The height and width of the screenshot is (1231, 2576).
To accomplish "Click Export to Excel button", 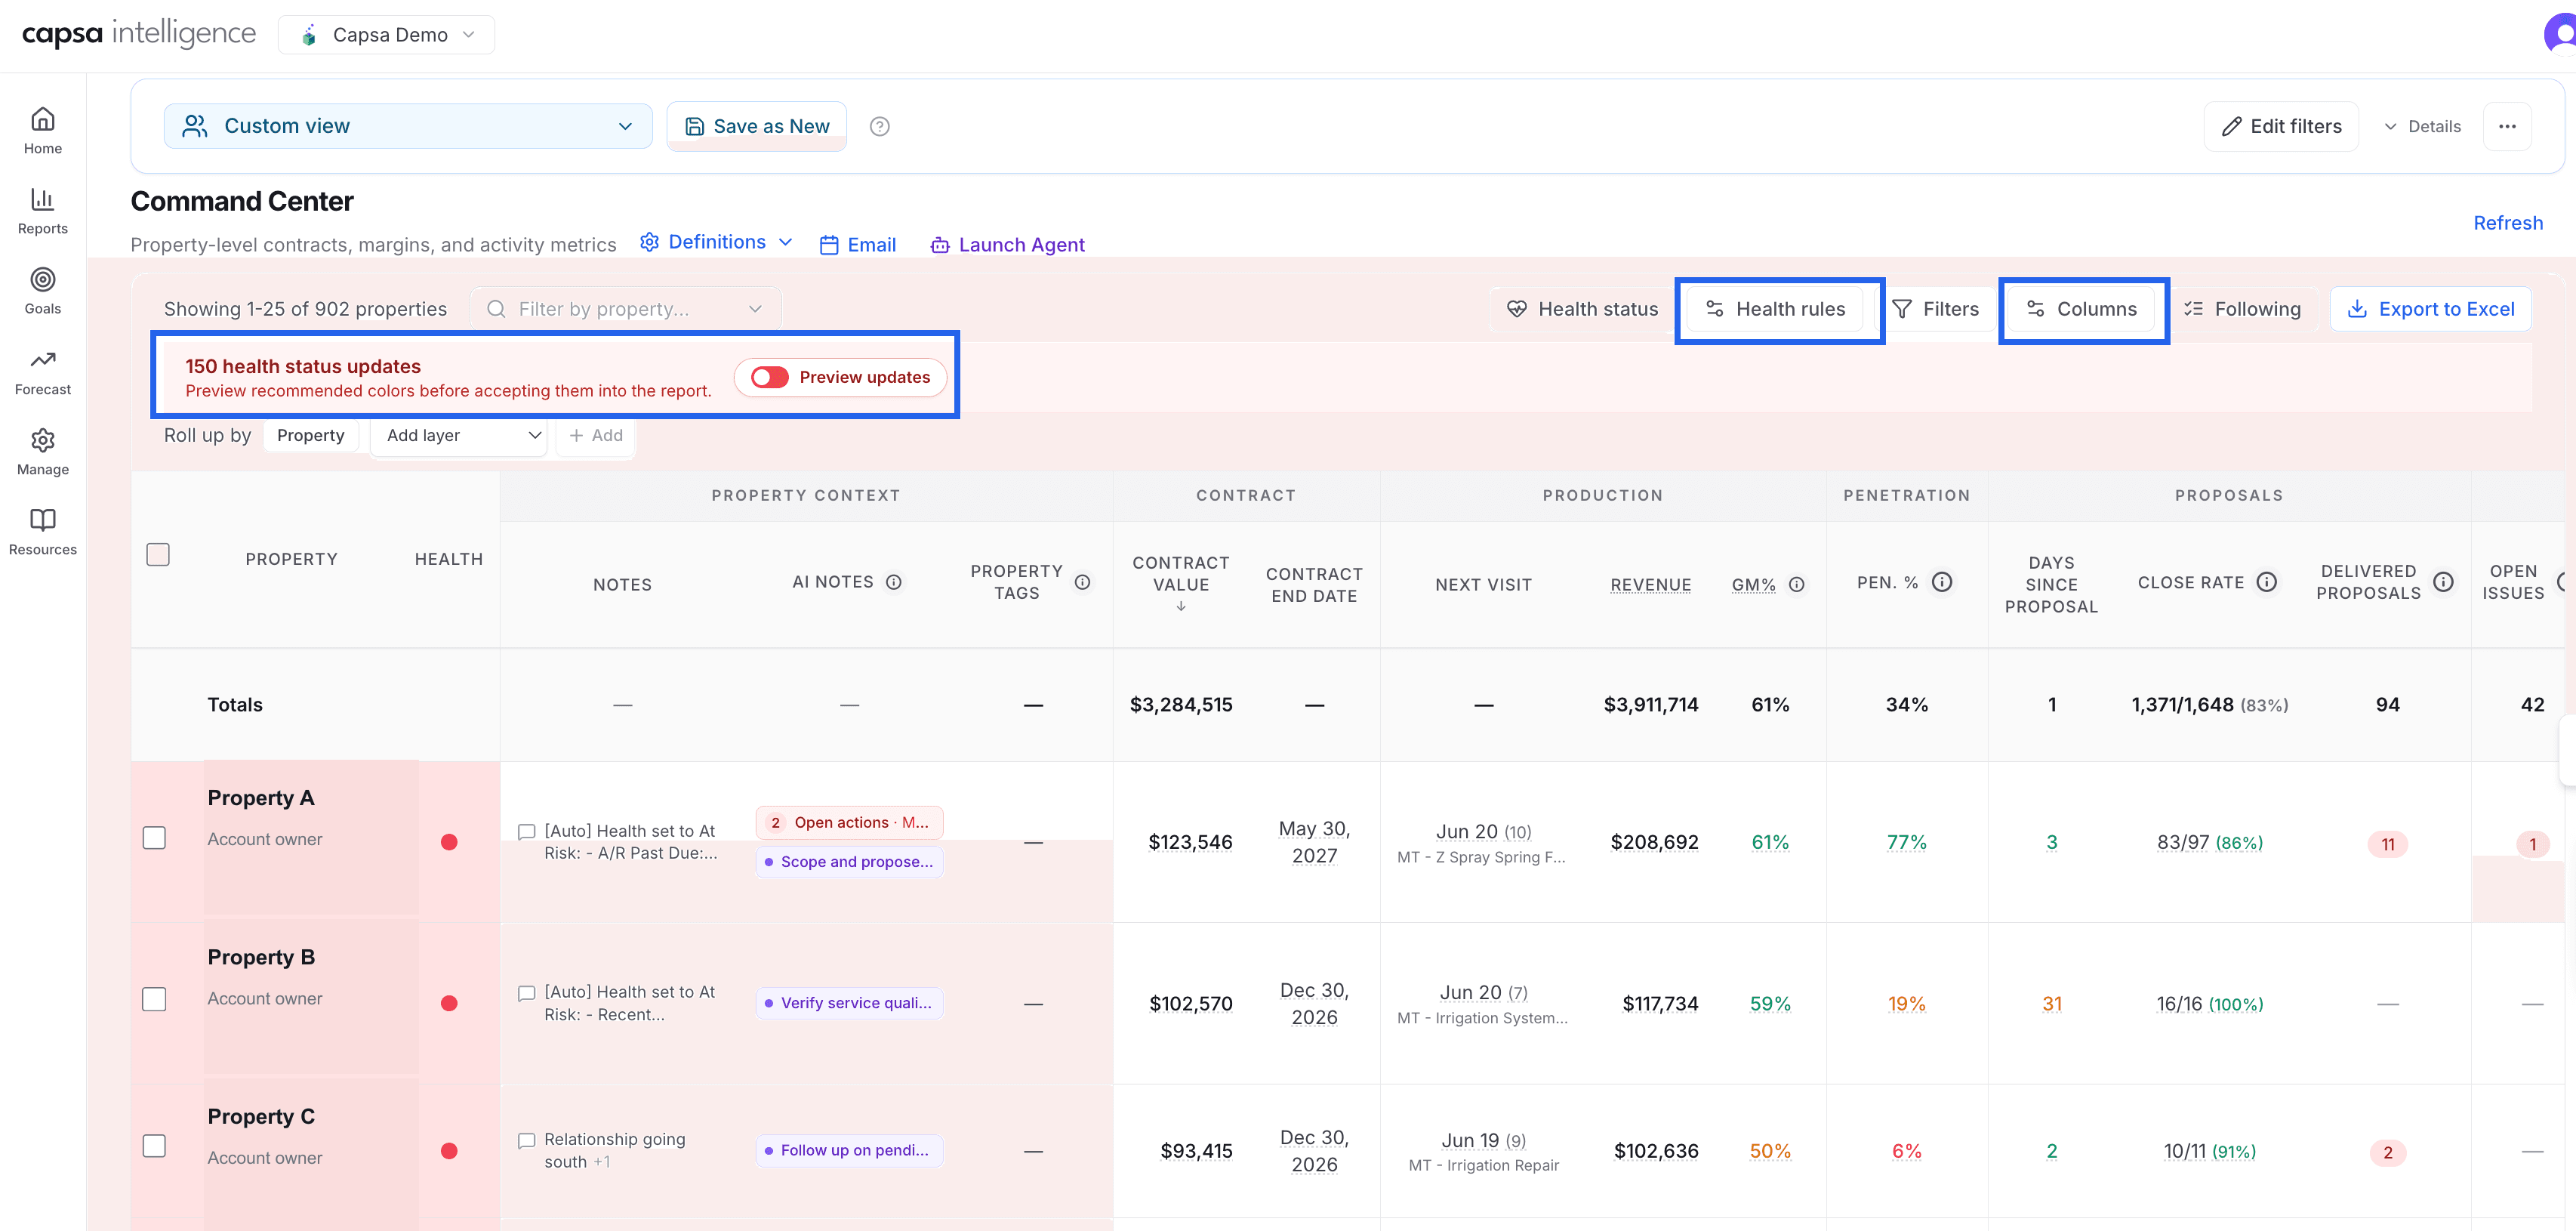I will click(x=2430, y=309).
